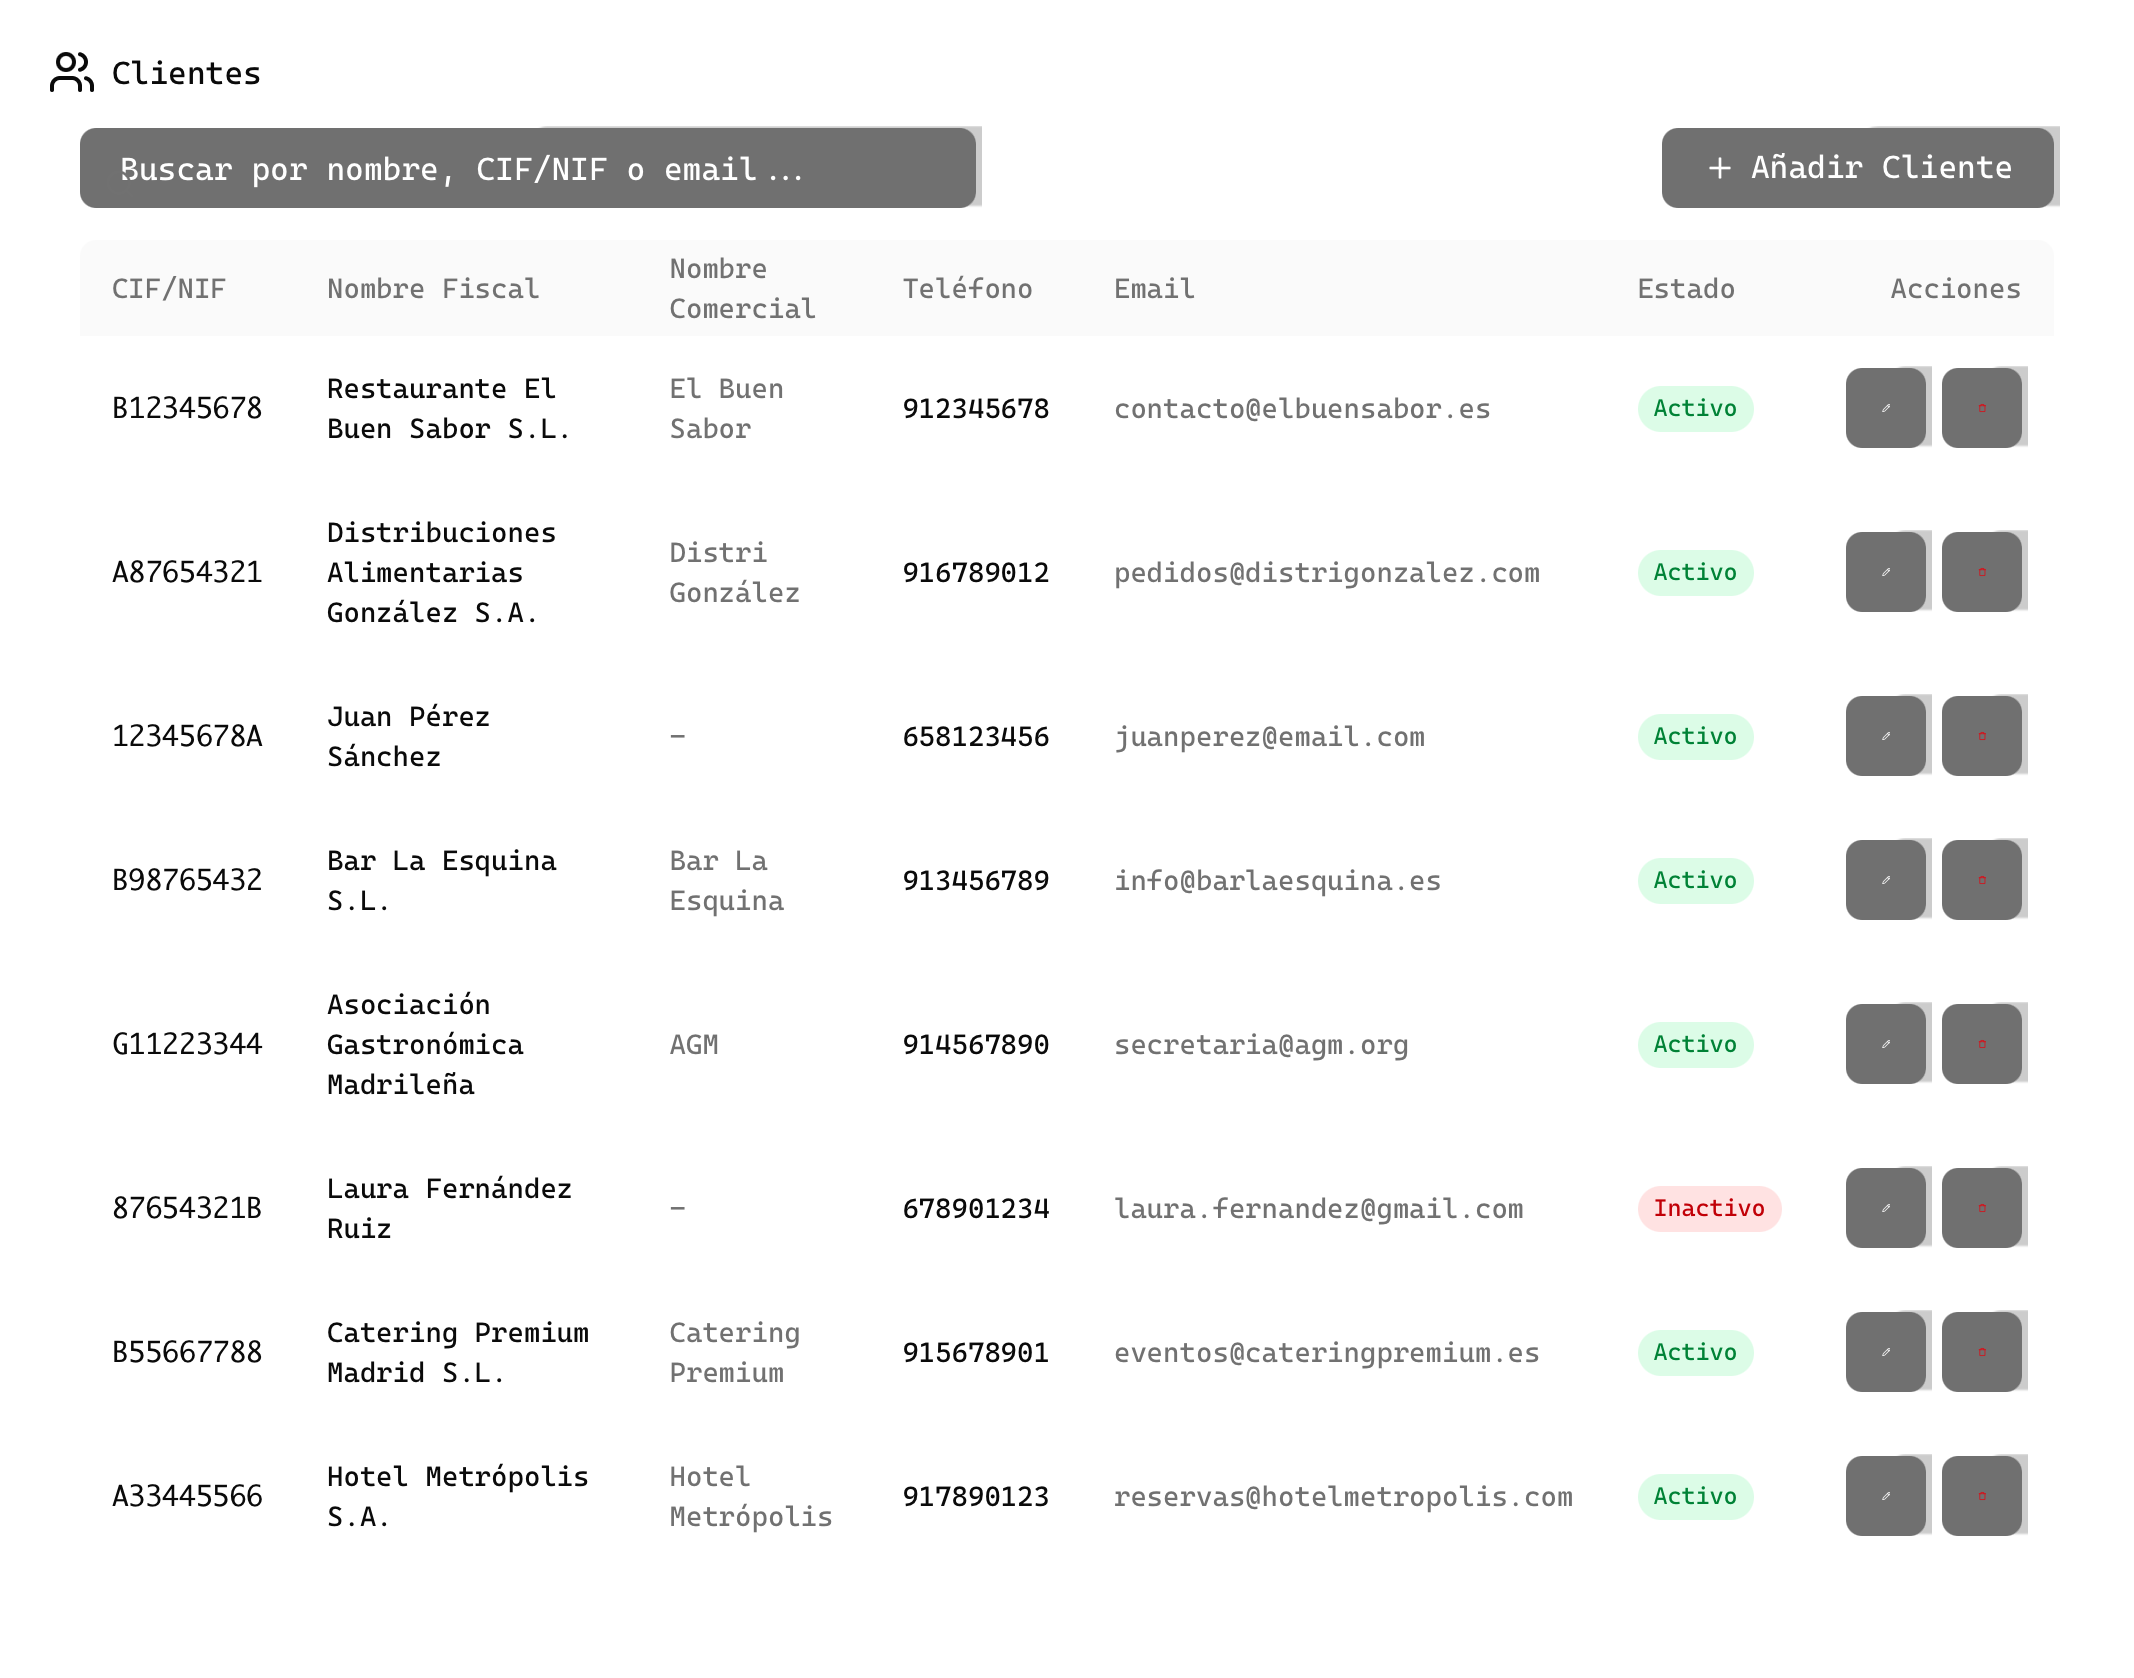The width and height of the screenshot is (2134, 1678).
Task: Delete the Asociación Gastronómica Madrileña row
Action: point(1981,1044)
